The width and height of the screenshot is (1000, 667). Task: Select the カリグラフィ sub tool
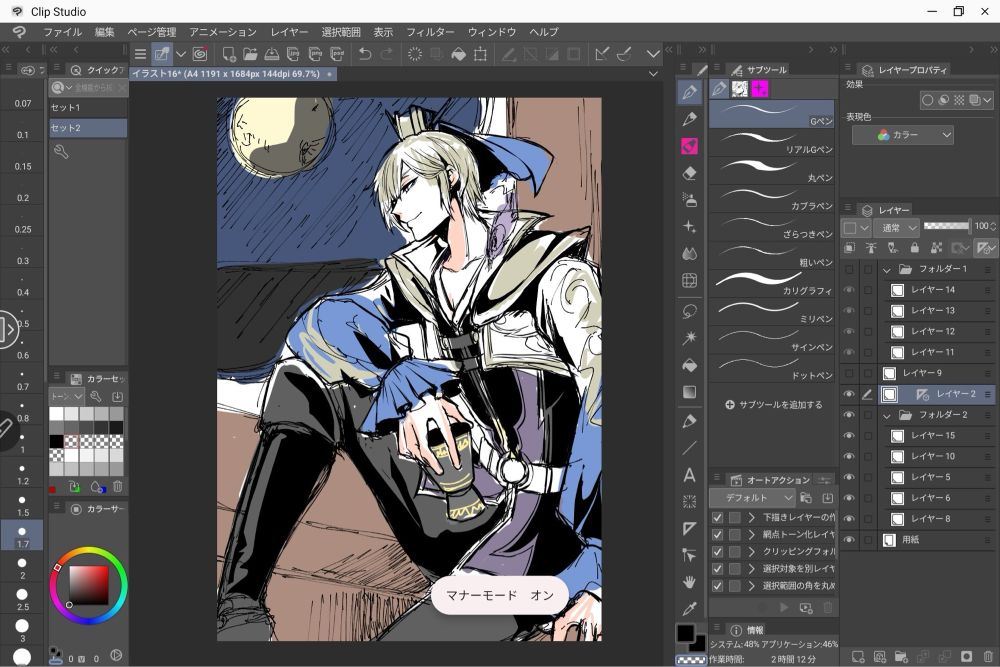click(x=772, y=284)
